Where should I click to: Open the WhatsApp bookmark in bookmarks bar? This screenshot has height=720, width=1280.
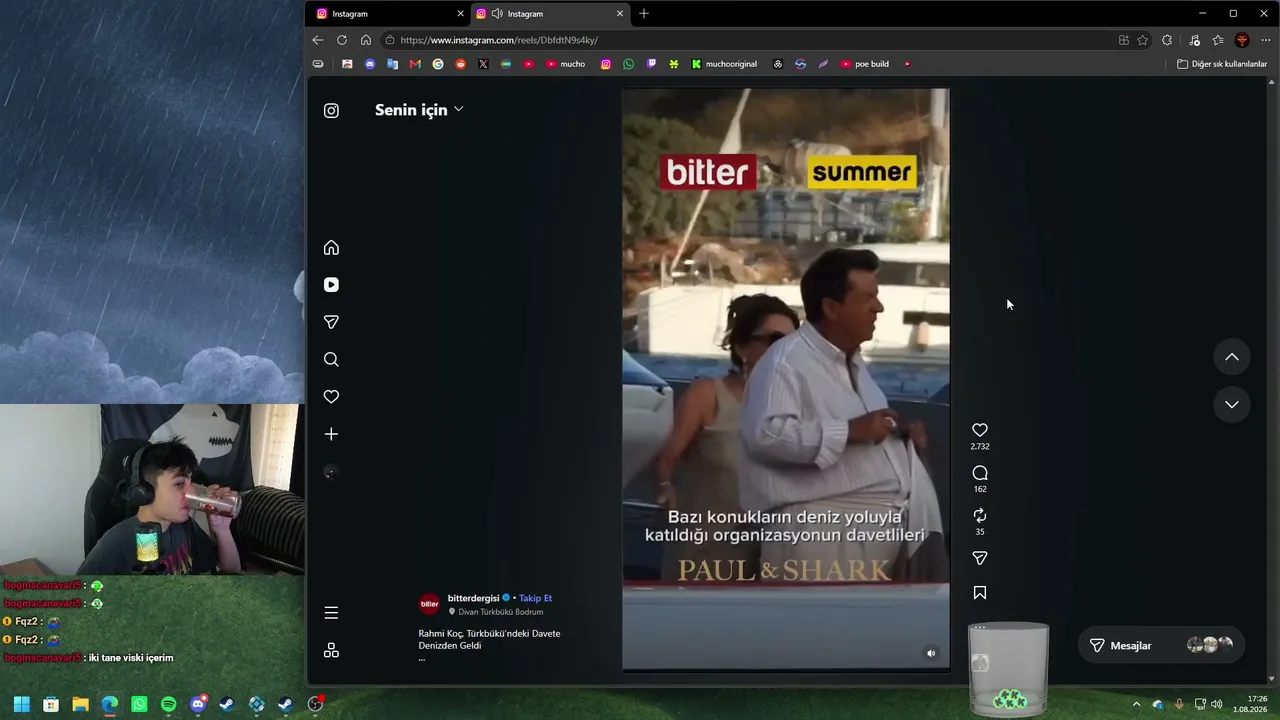(628, 64)
